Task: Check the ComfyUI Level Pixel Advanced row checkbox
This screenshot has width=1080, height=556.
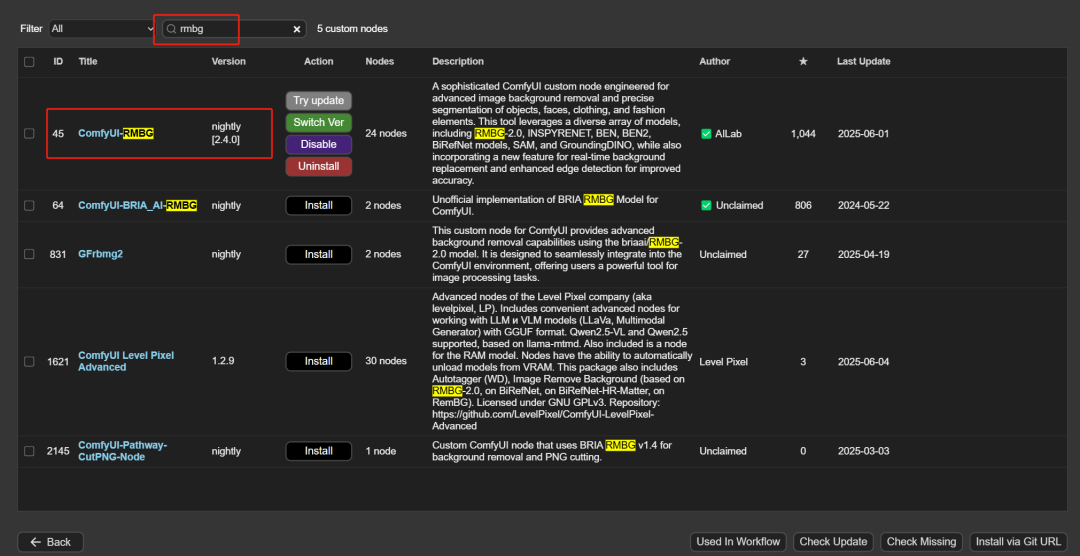Action: click(x=29, y=361)
